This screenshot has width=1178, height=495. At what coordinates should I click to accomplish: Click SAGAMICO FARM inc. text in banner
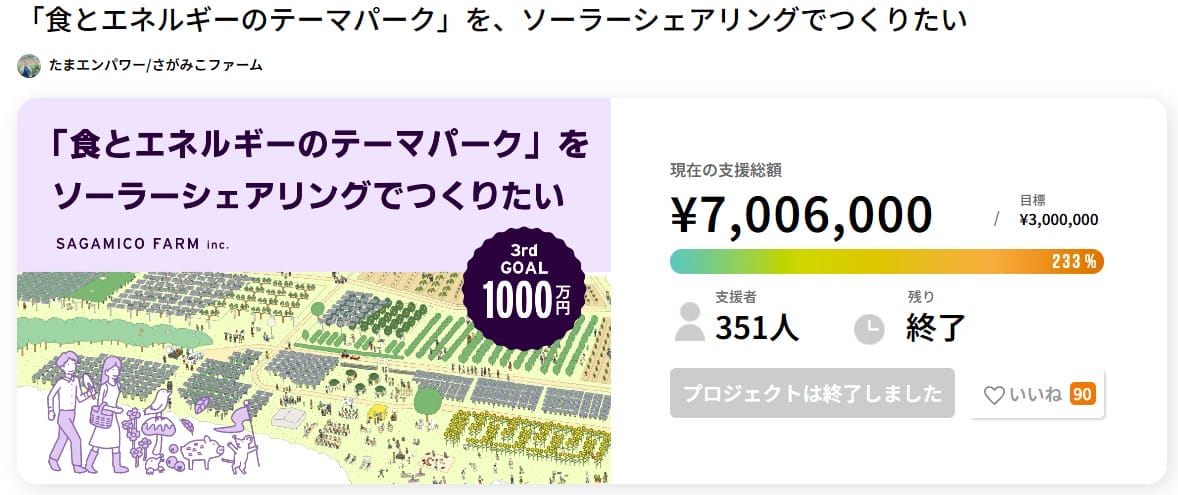click(x=142, y=243)
